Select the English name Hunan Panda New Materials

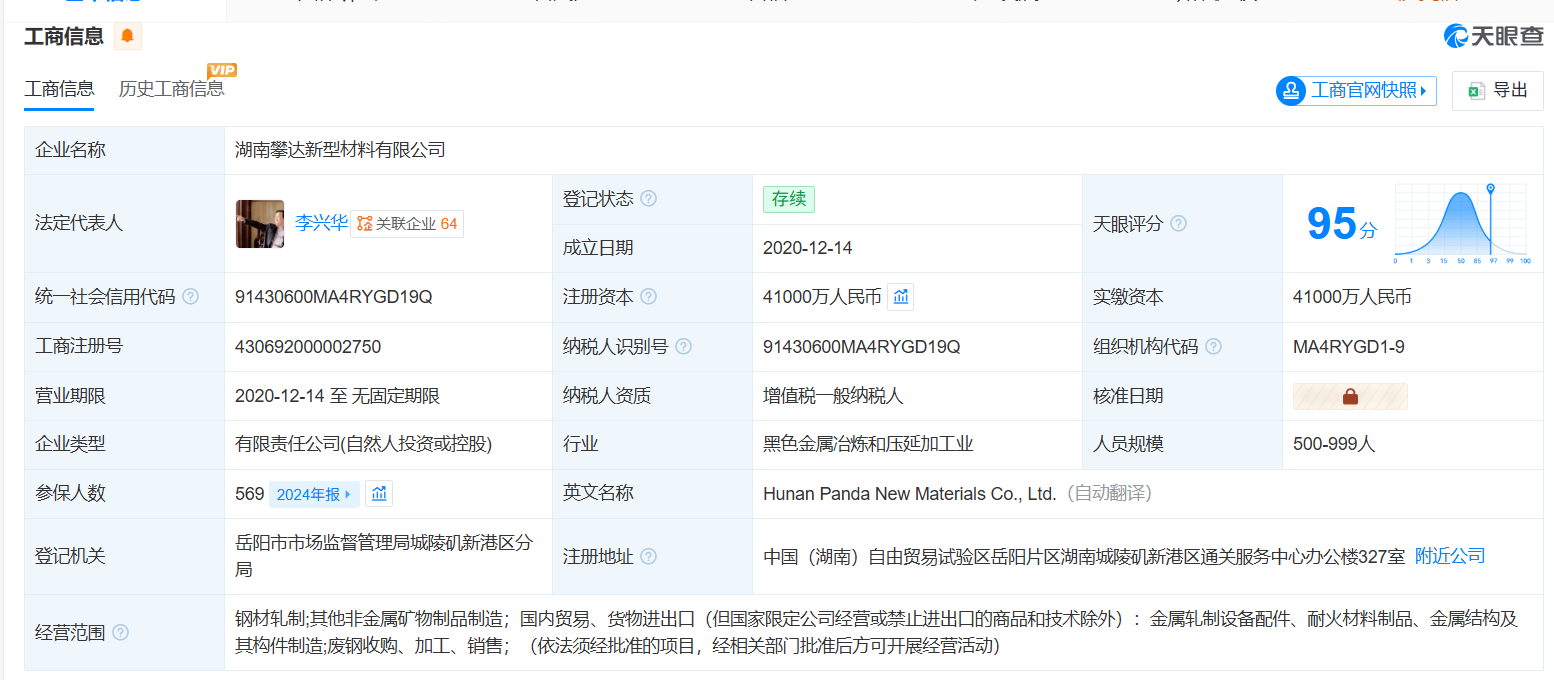pos(909,494)
